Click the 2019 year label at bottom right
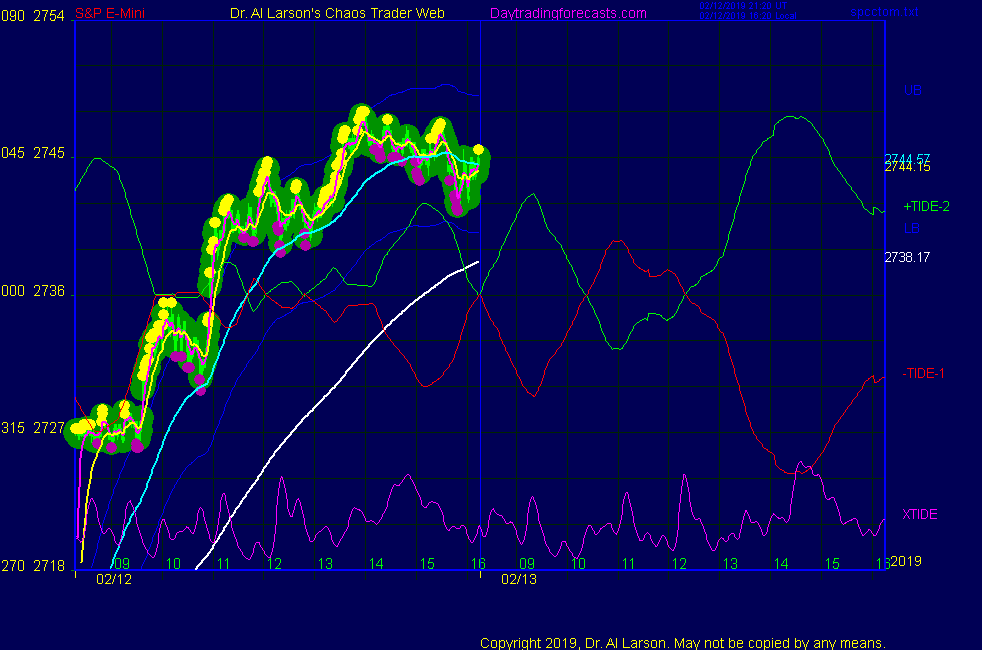This screenshot has width=982, height=650. click(x=909, y=561)
